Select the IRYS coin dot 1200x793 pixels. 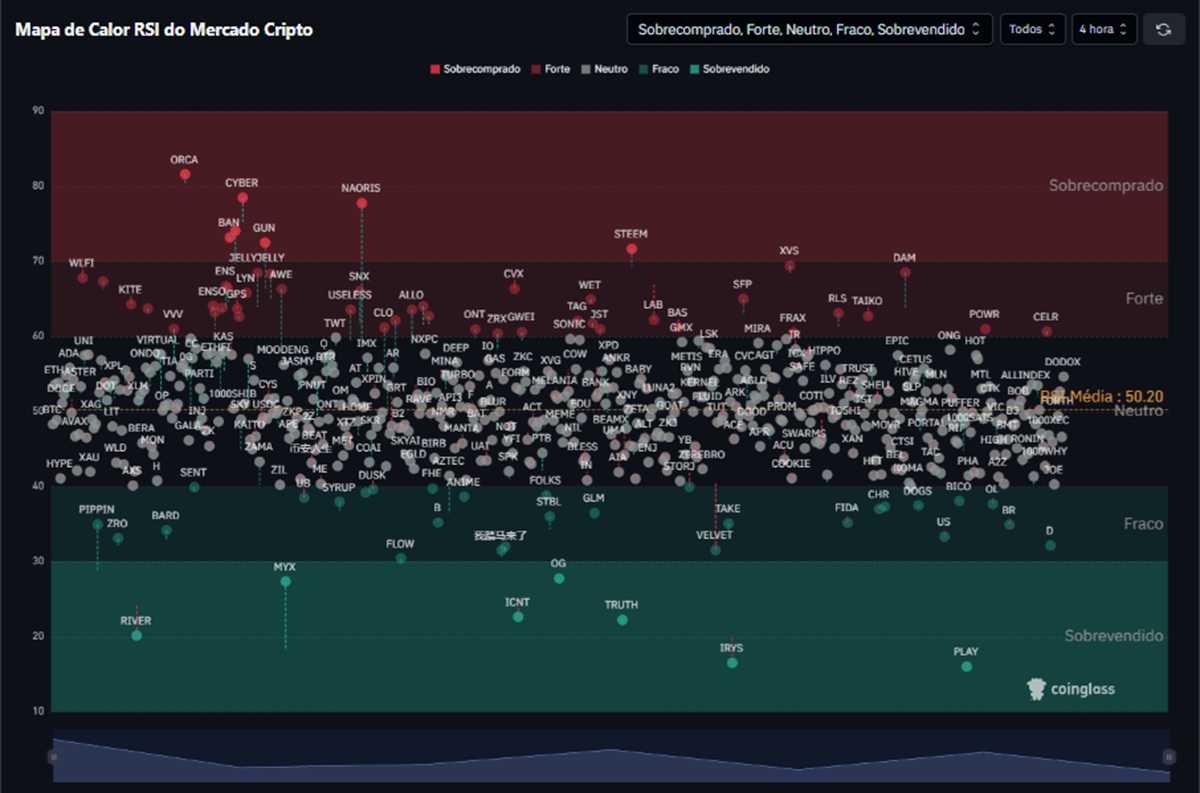coord(732,663)
